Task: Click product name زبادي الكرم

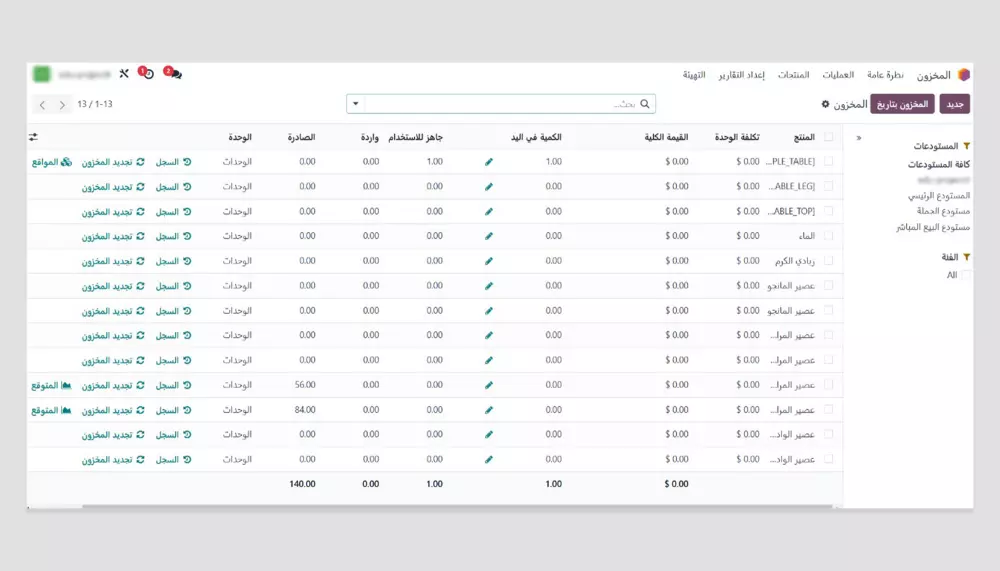Action: point(795,261)
